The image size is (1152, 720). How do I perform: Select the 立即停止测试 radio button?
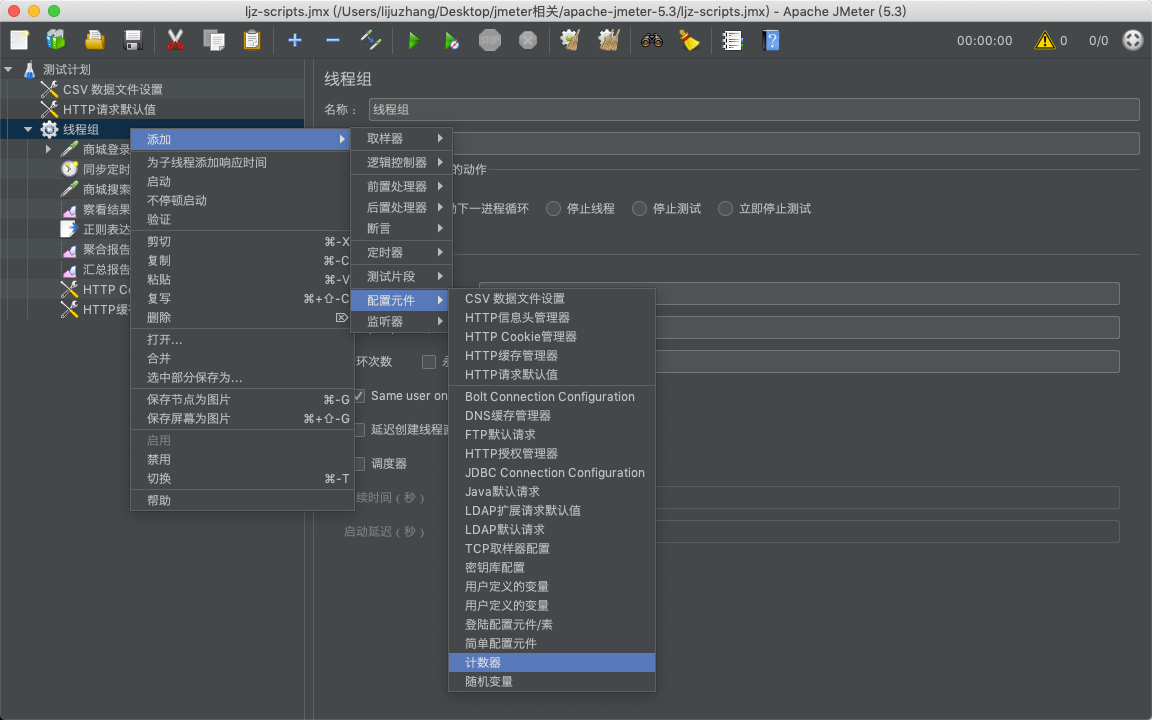725,209
